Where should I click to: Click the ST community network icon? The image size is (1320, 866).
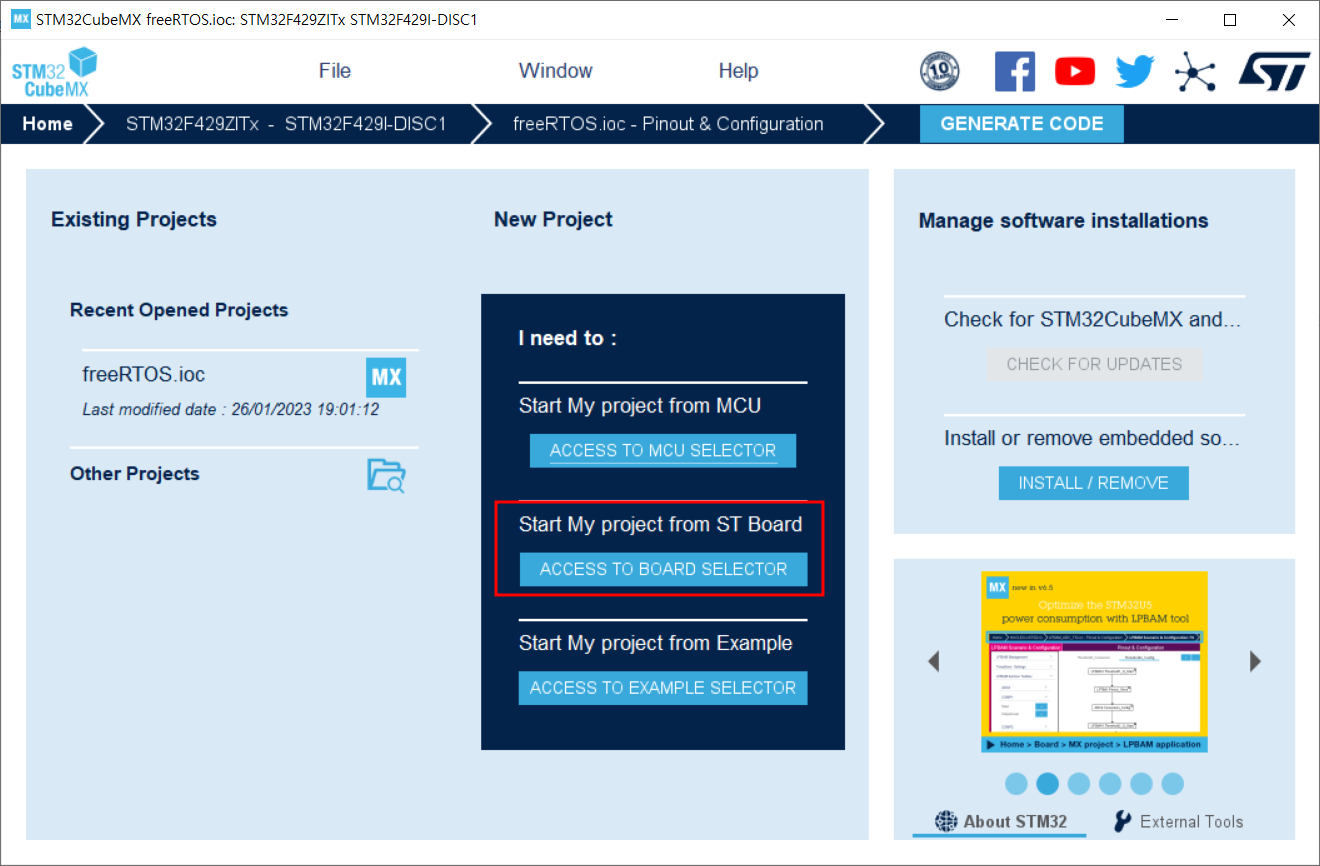click(x=1194, y=71)
